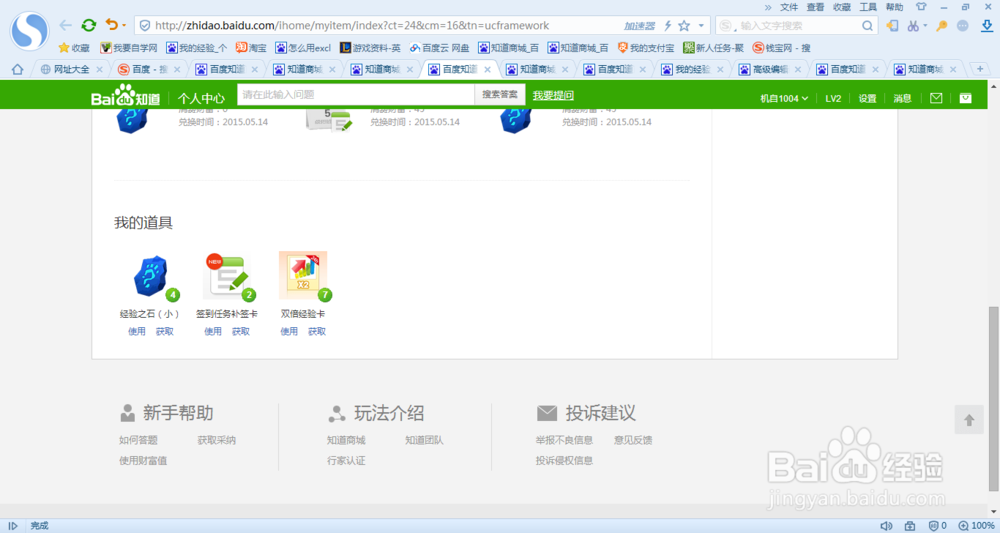Open the 帮助 menu
1000x533 pixels.
(894, 7)
